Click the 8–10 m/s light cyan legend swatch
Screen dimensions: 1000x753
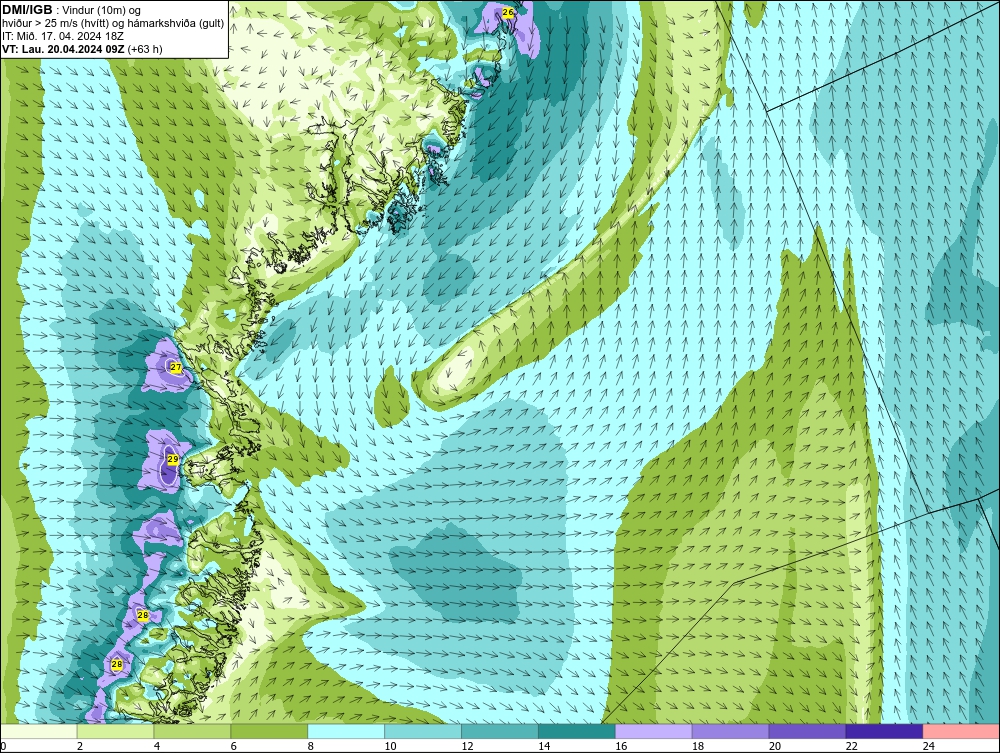(x=346, y=731)
